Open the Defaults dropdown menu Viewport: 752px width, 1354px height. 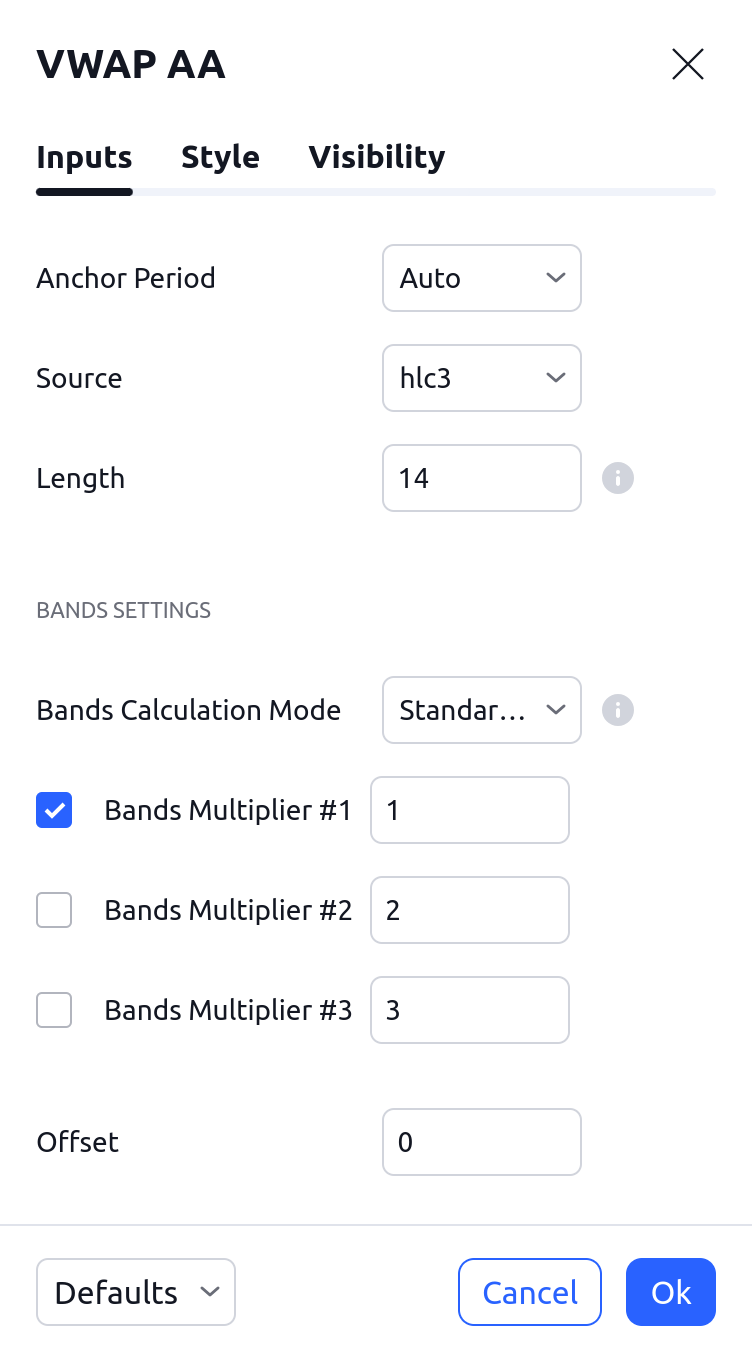pos(135,1292)
